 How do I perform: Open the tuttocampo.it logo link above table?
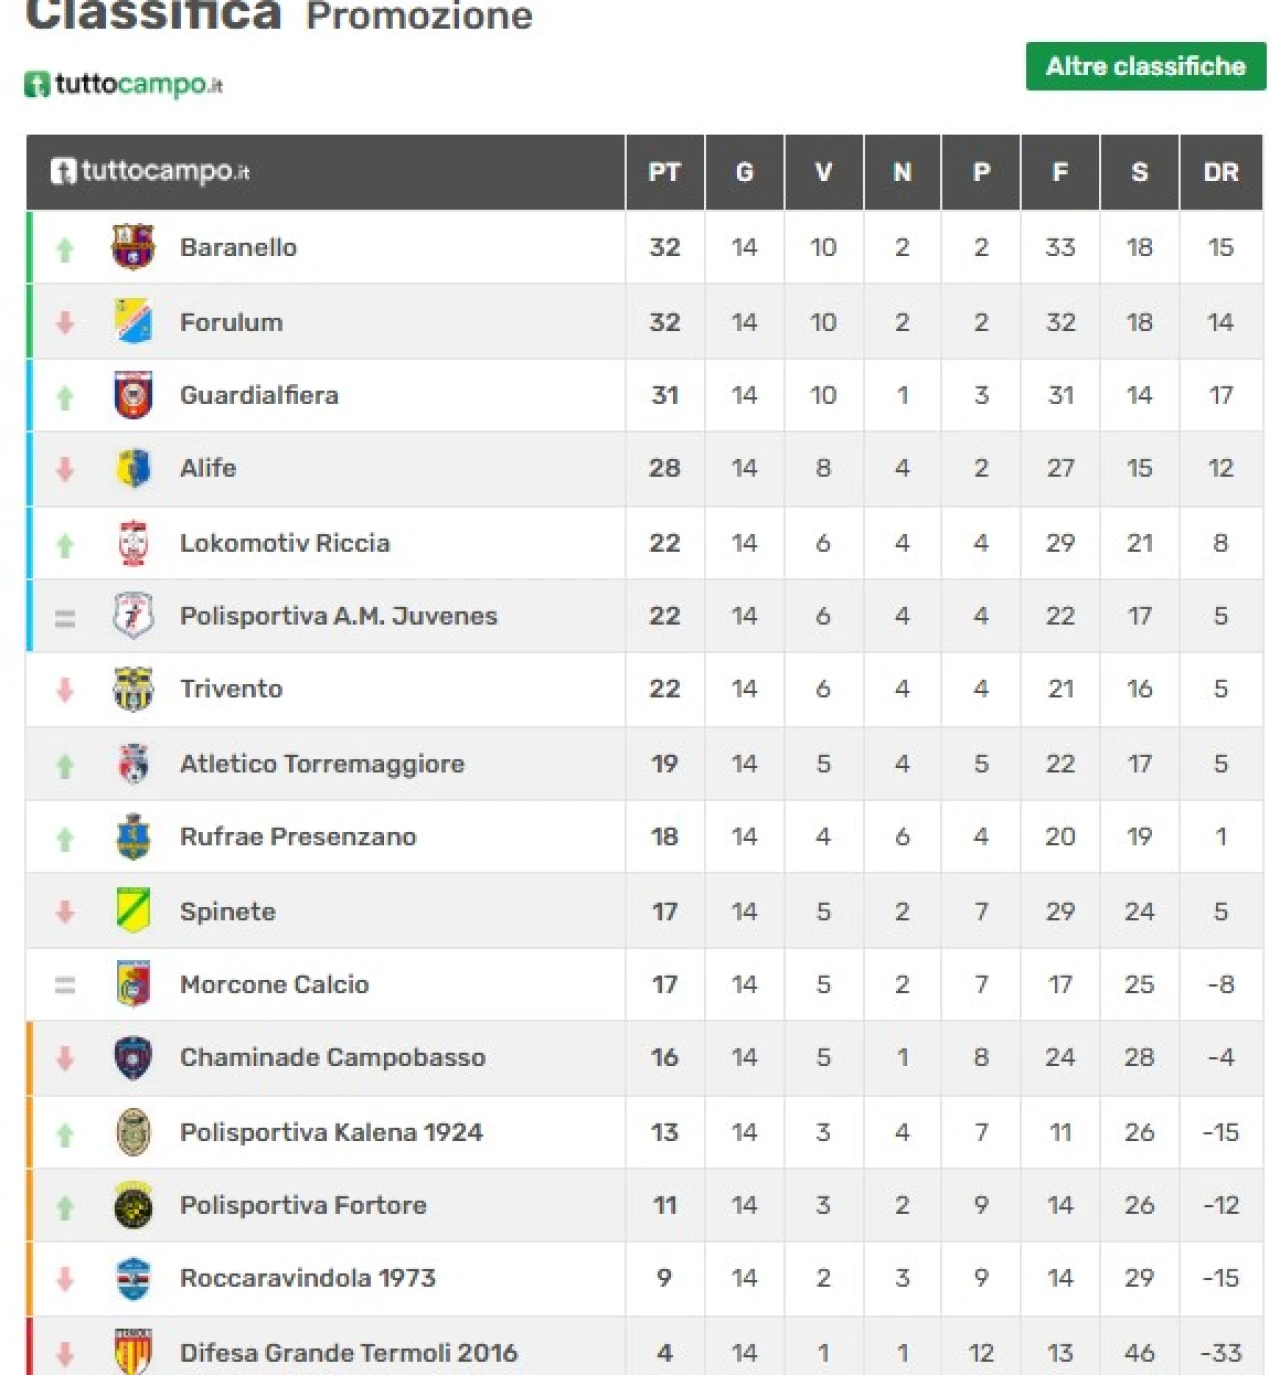coord(123,84)
